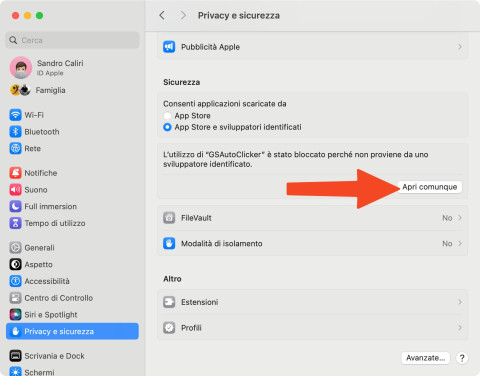Click the Pubblicità Apple label

pos(210,47)
